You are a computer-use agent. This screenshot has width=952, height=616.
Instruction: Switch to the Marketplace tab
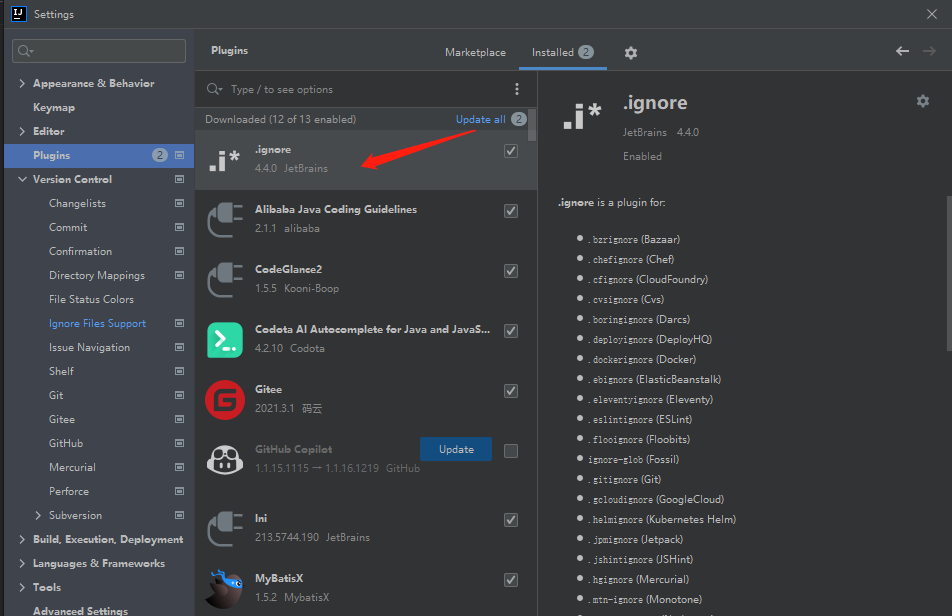475,52
